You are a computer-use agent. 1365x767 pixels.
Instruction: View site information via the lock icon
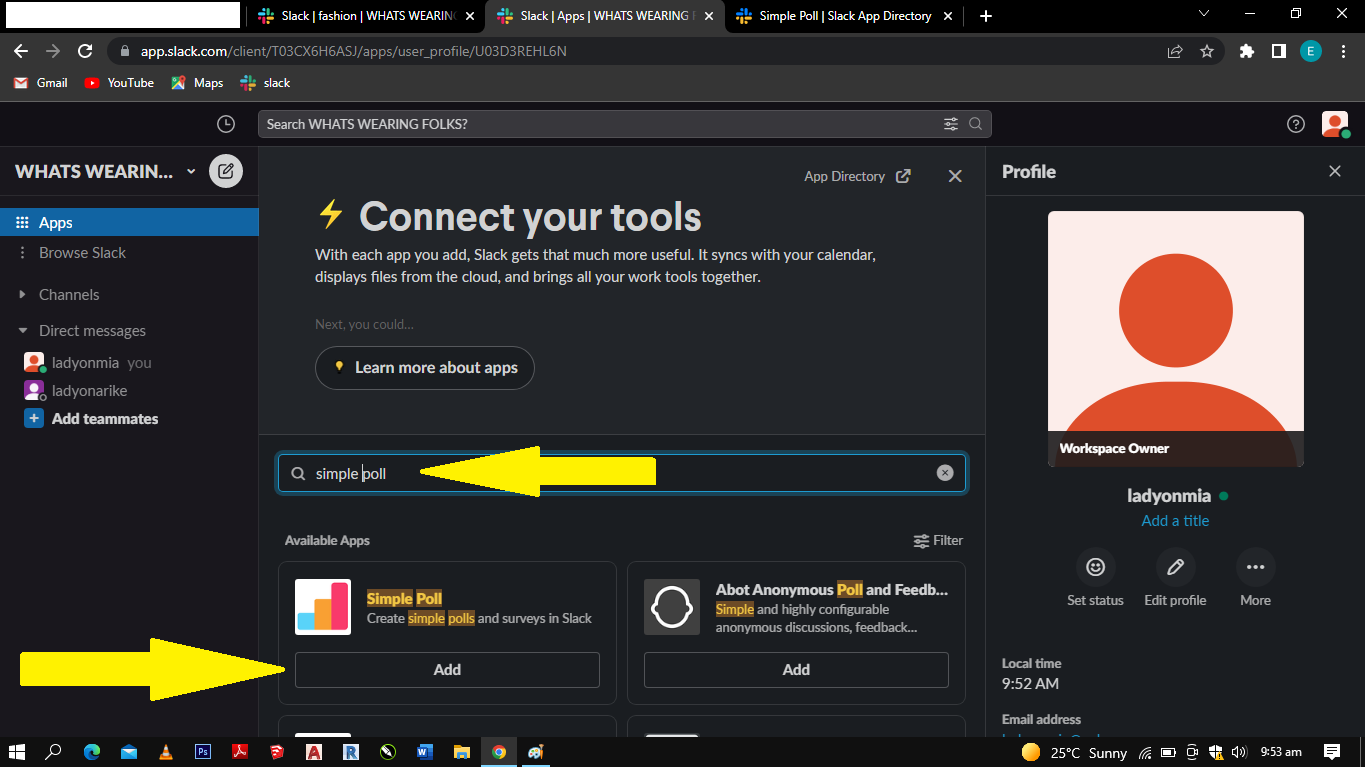(125, 51)
